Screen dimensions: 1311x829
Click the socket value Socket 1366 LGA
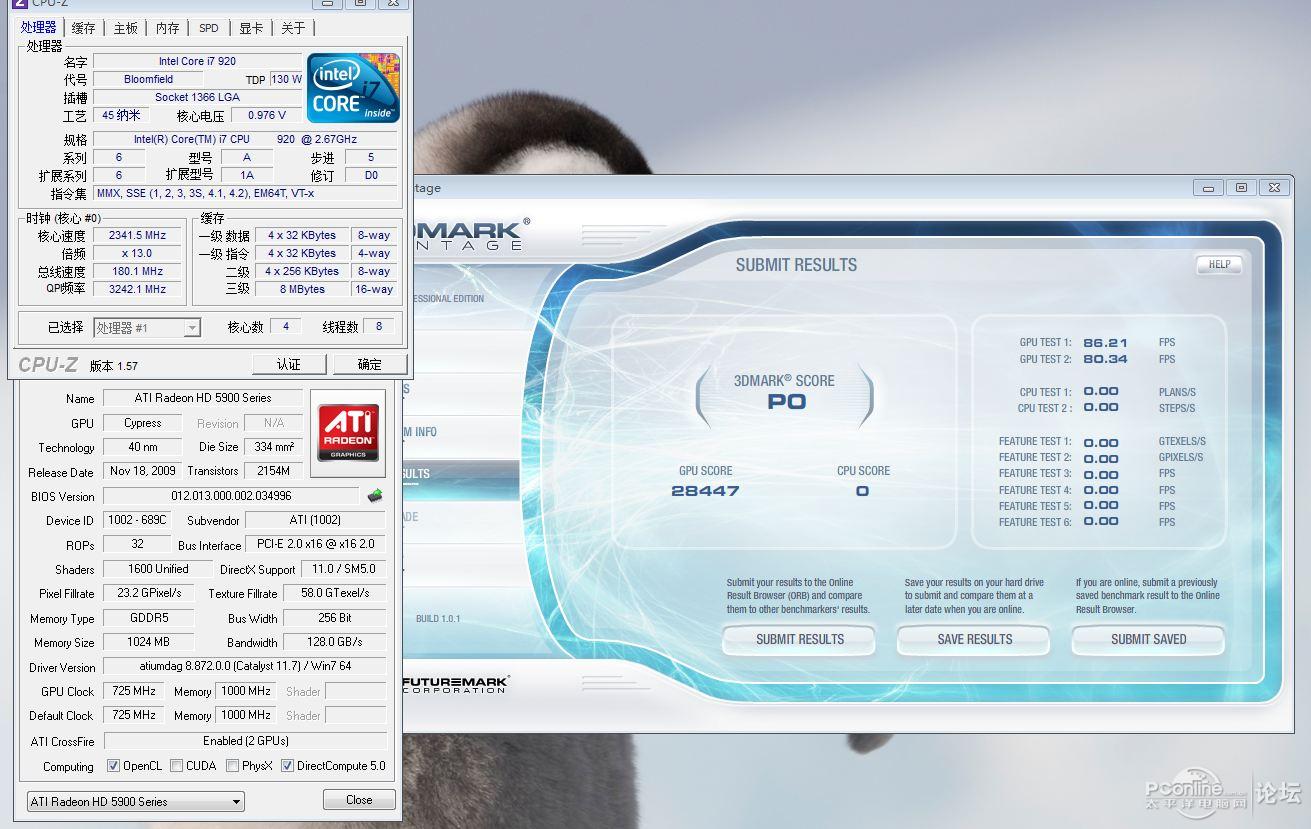[x=197, y=97]
